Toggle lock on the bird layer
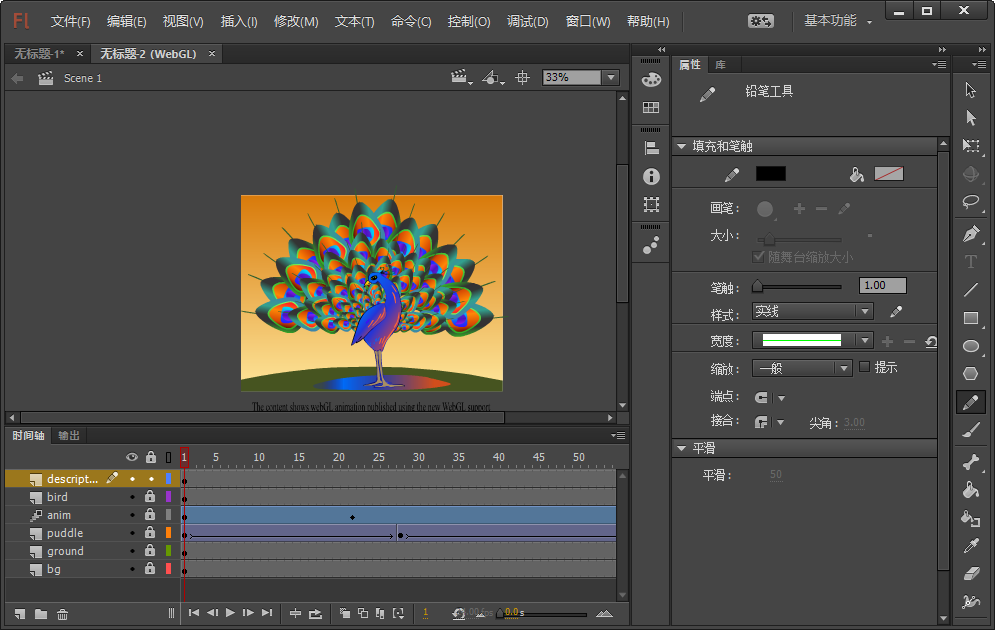 click(150, 496)
